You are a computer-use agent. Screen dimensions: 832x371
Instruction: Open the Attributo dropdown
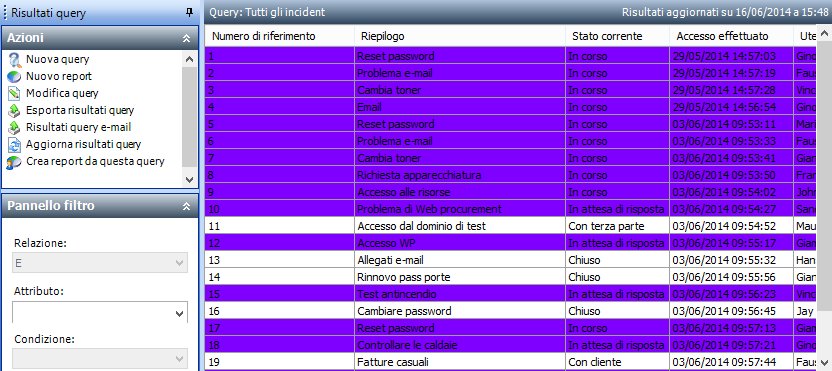179,313
